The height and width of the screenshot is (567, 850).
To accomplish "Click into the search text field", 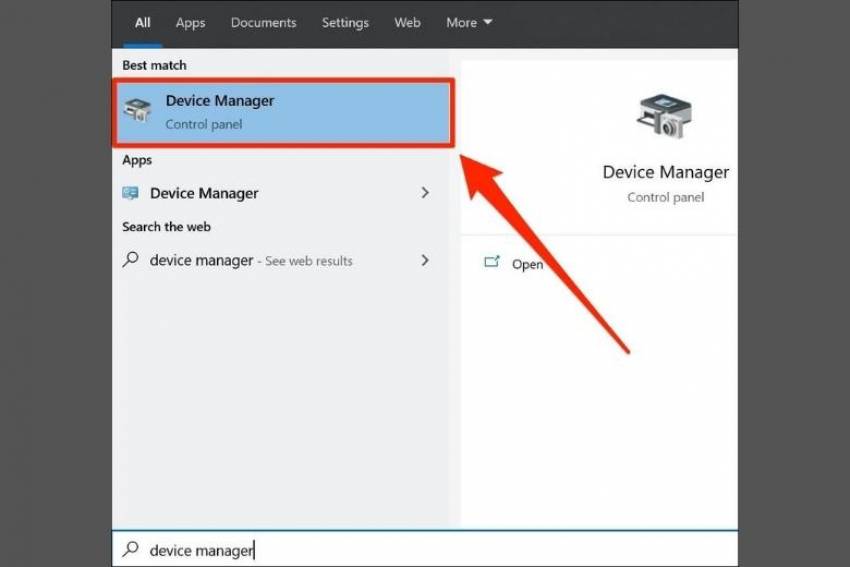I will (x=424, y=550).
